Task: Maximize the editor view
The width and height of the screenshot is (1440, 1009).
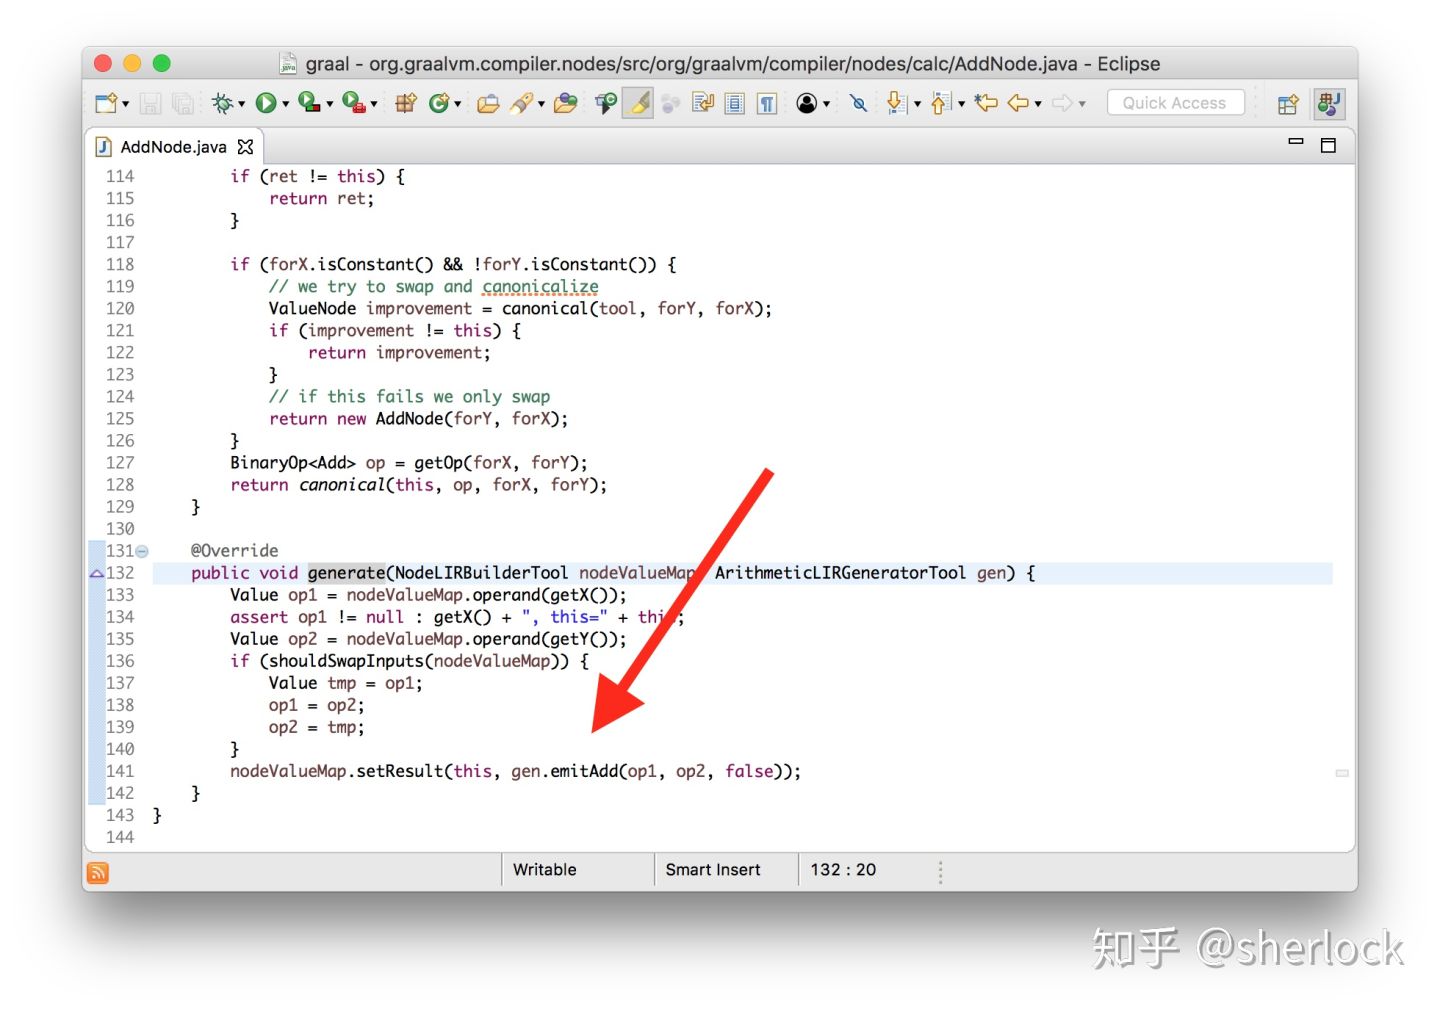Action: (x=1328, y=146)
